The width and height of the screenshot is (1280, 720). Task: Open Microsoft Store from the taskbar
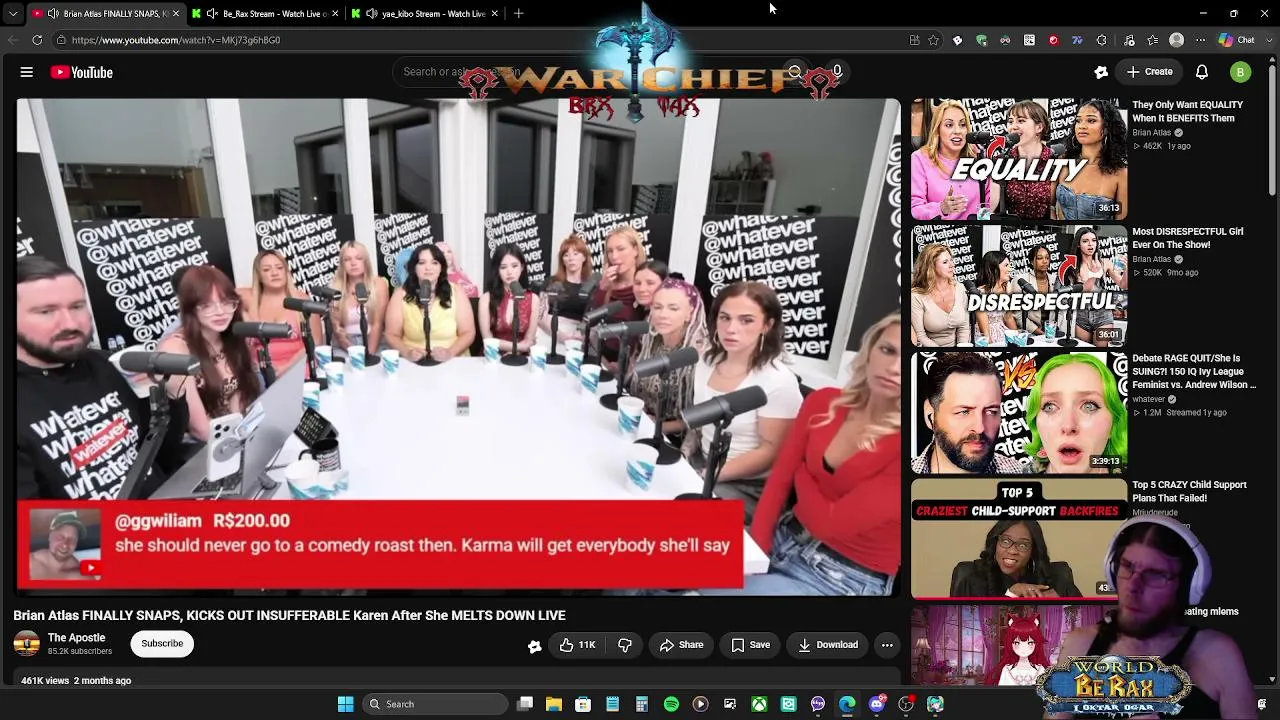[583, 704]
